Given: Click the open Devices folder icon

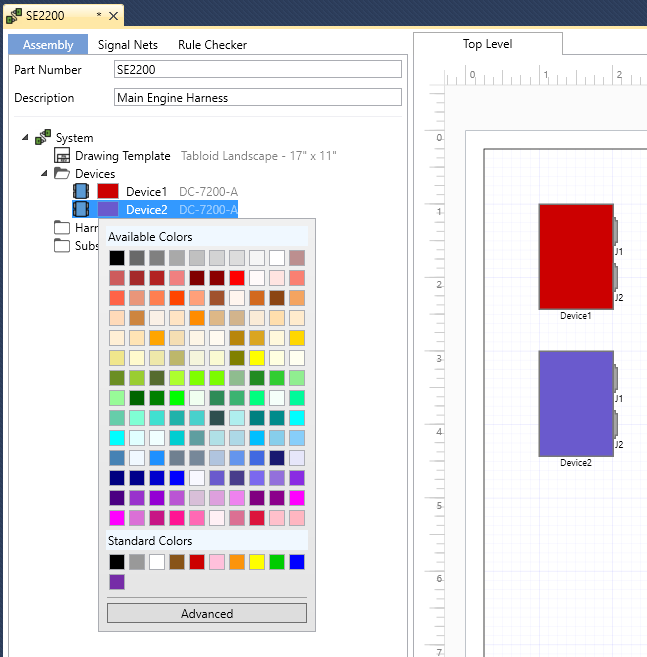Looking at the screenshot, I should [62, 173].
